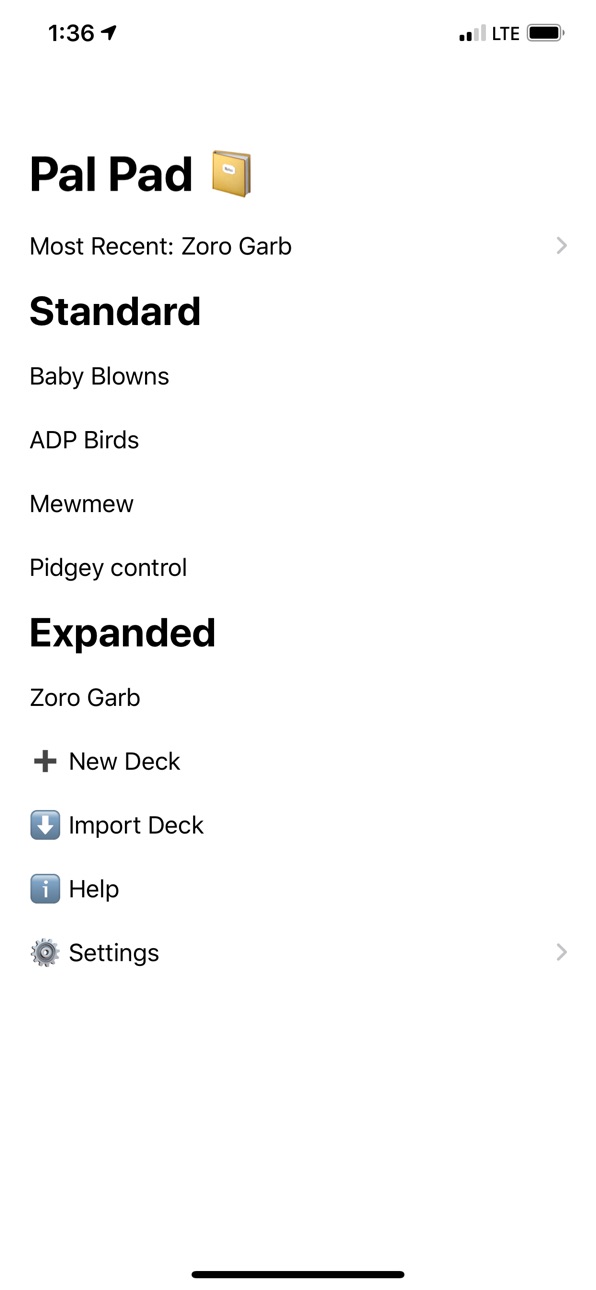Tap the battery icon in status bar
The width and height of the screenshot is (596, 1290).
[x=545, y=33]
